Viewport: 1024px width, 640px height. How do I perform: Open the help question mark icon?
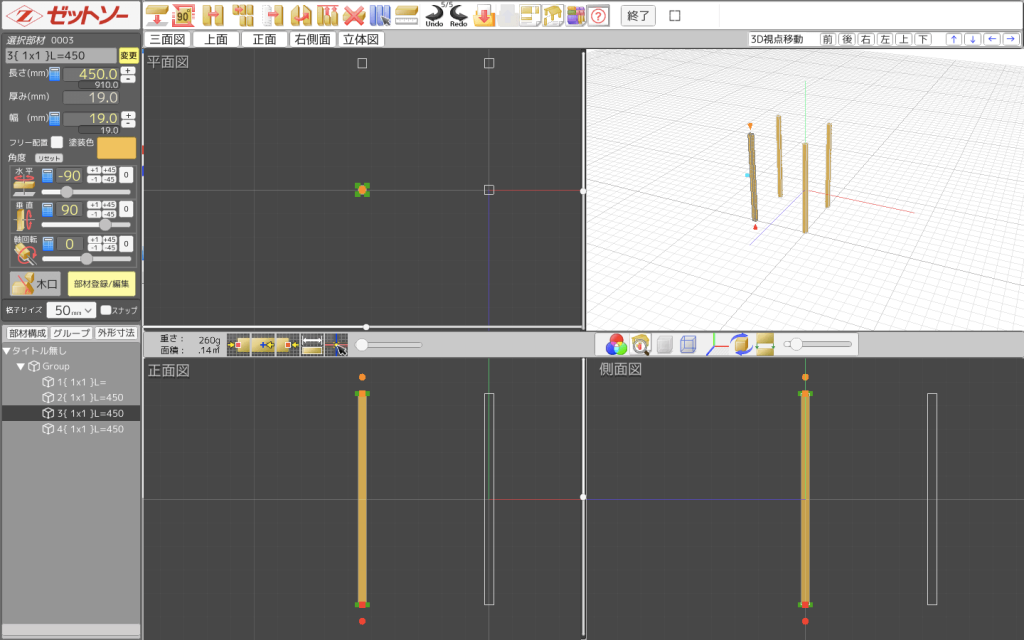(x=598, y=15)
